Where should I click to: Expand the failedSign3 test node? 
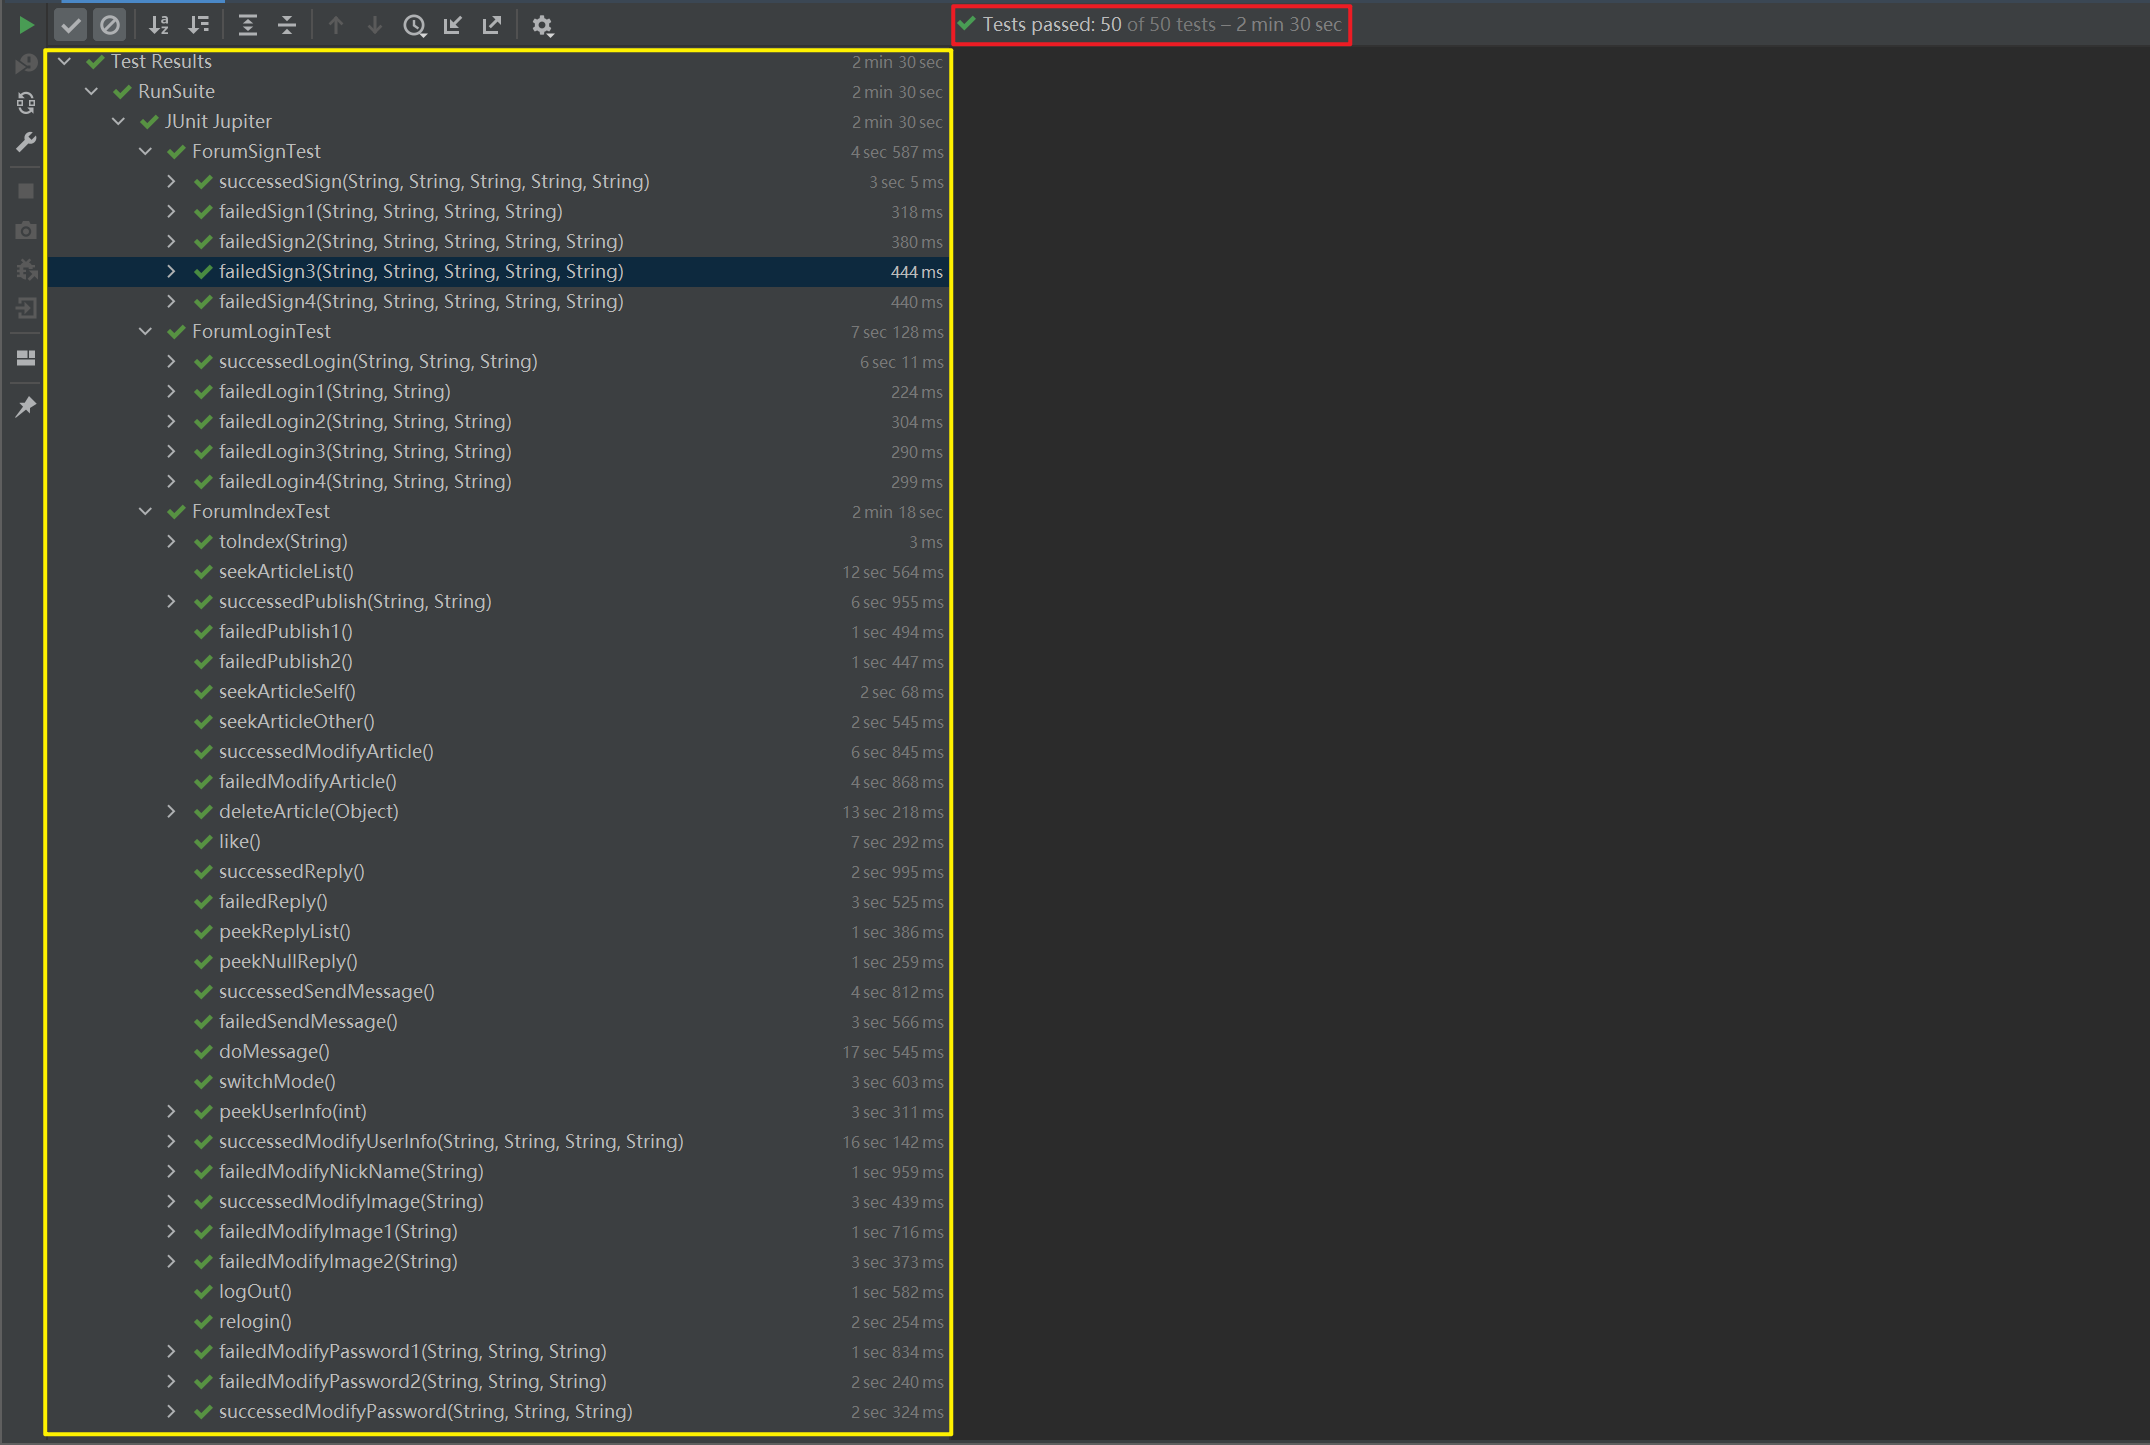(172, 272)
